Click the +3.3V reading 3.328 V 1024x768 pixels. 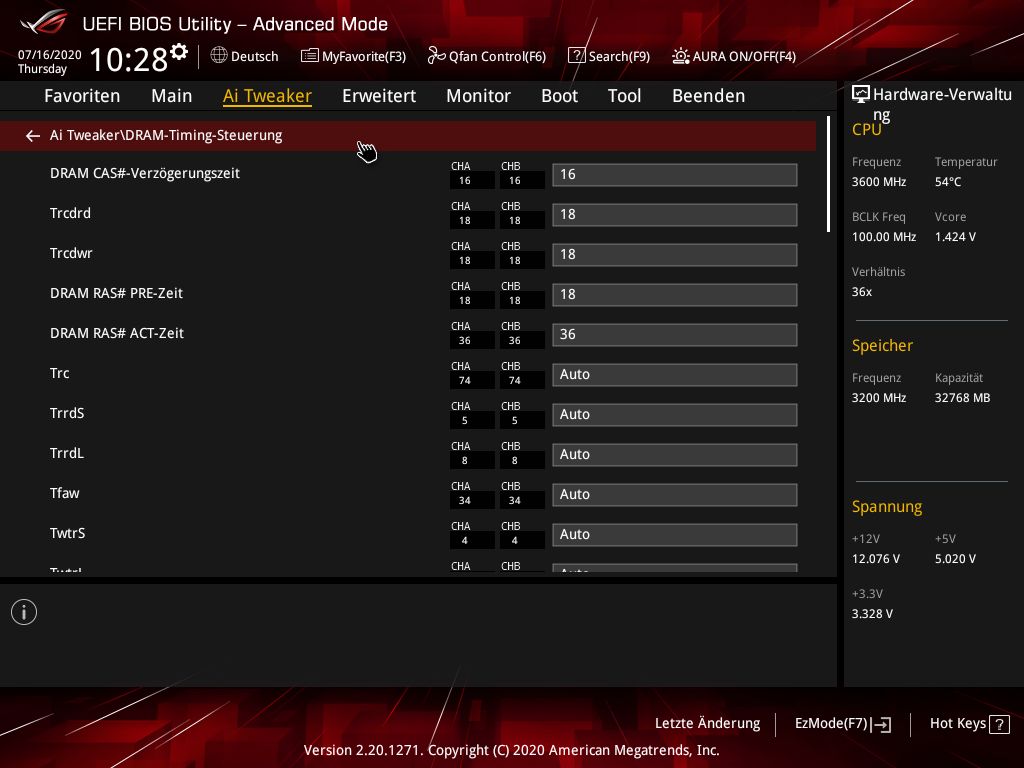[872, 614]
